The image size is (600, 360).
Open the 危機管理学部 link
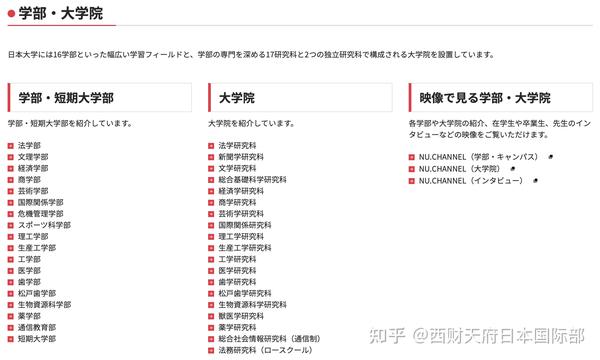click(41, 214)
